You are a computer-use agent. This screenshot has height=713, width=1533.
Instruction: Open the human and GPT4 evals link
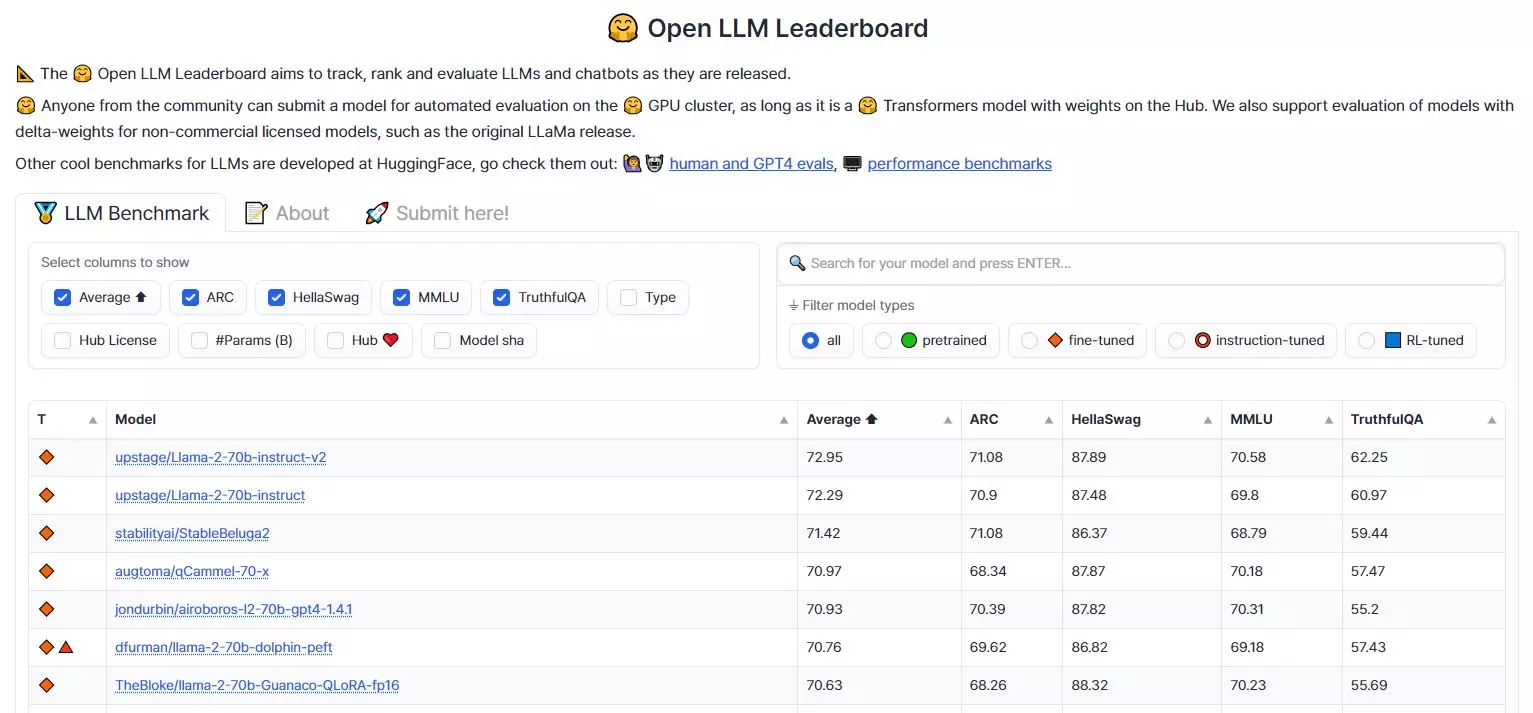click(x=751, y=163)
